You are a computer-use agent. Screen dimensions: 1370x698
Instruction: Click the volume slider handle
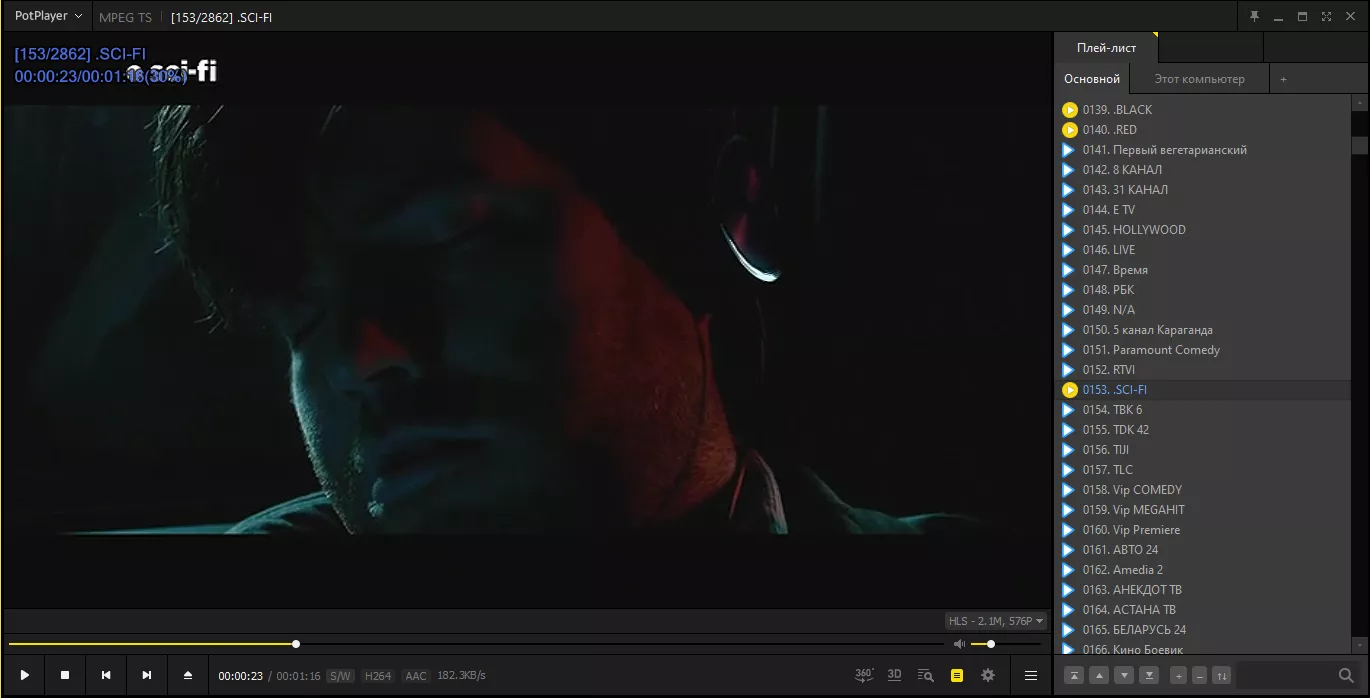click(x=991, y=644)
